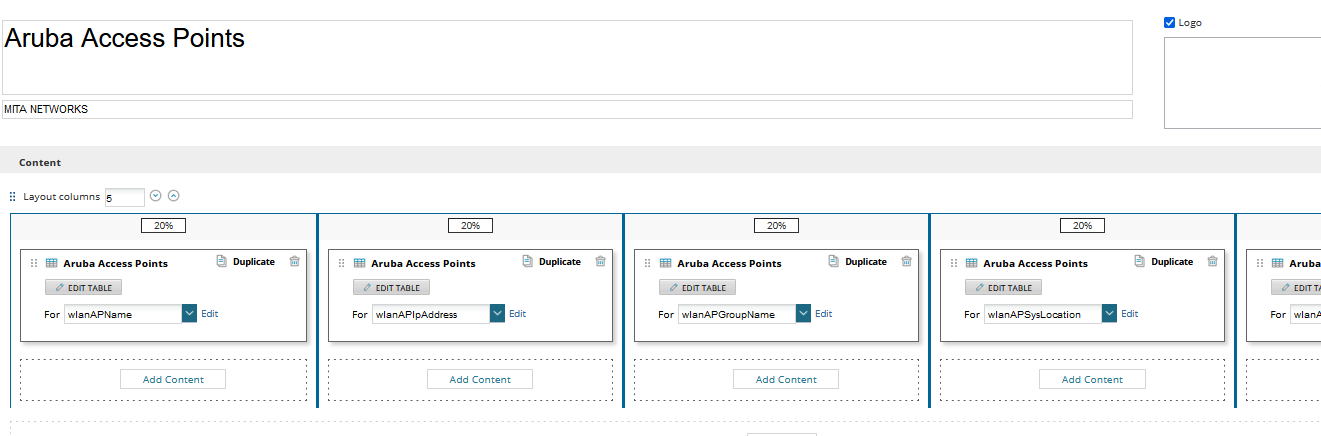This screenshot has width=1321, height=436.
Task: Click Edit link next to wlanAPName
Action: point(209,313)
